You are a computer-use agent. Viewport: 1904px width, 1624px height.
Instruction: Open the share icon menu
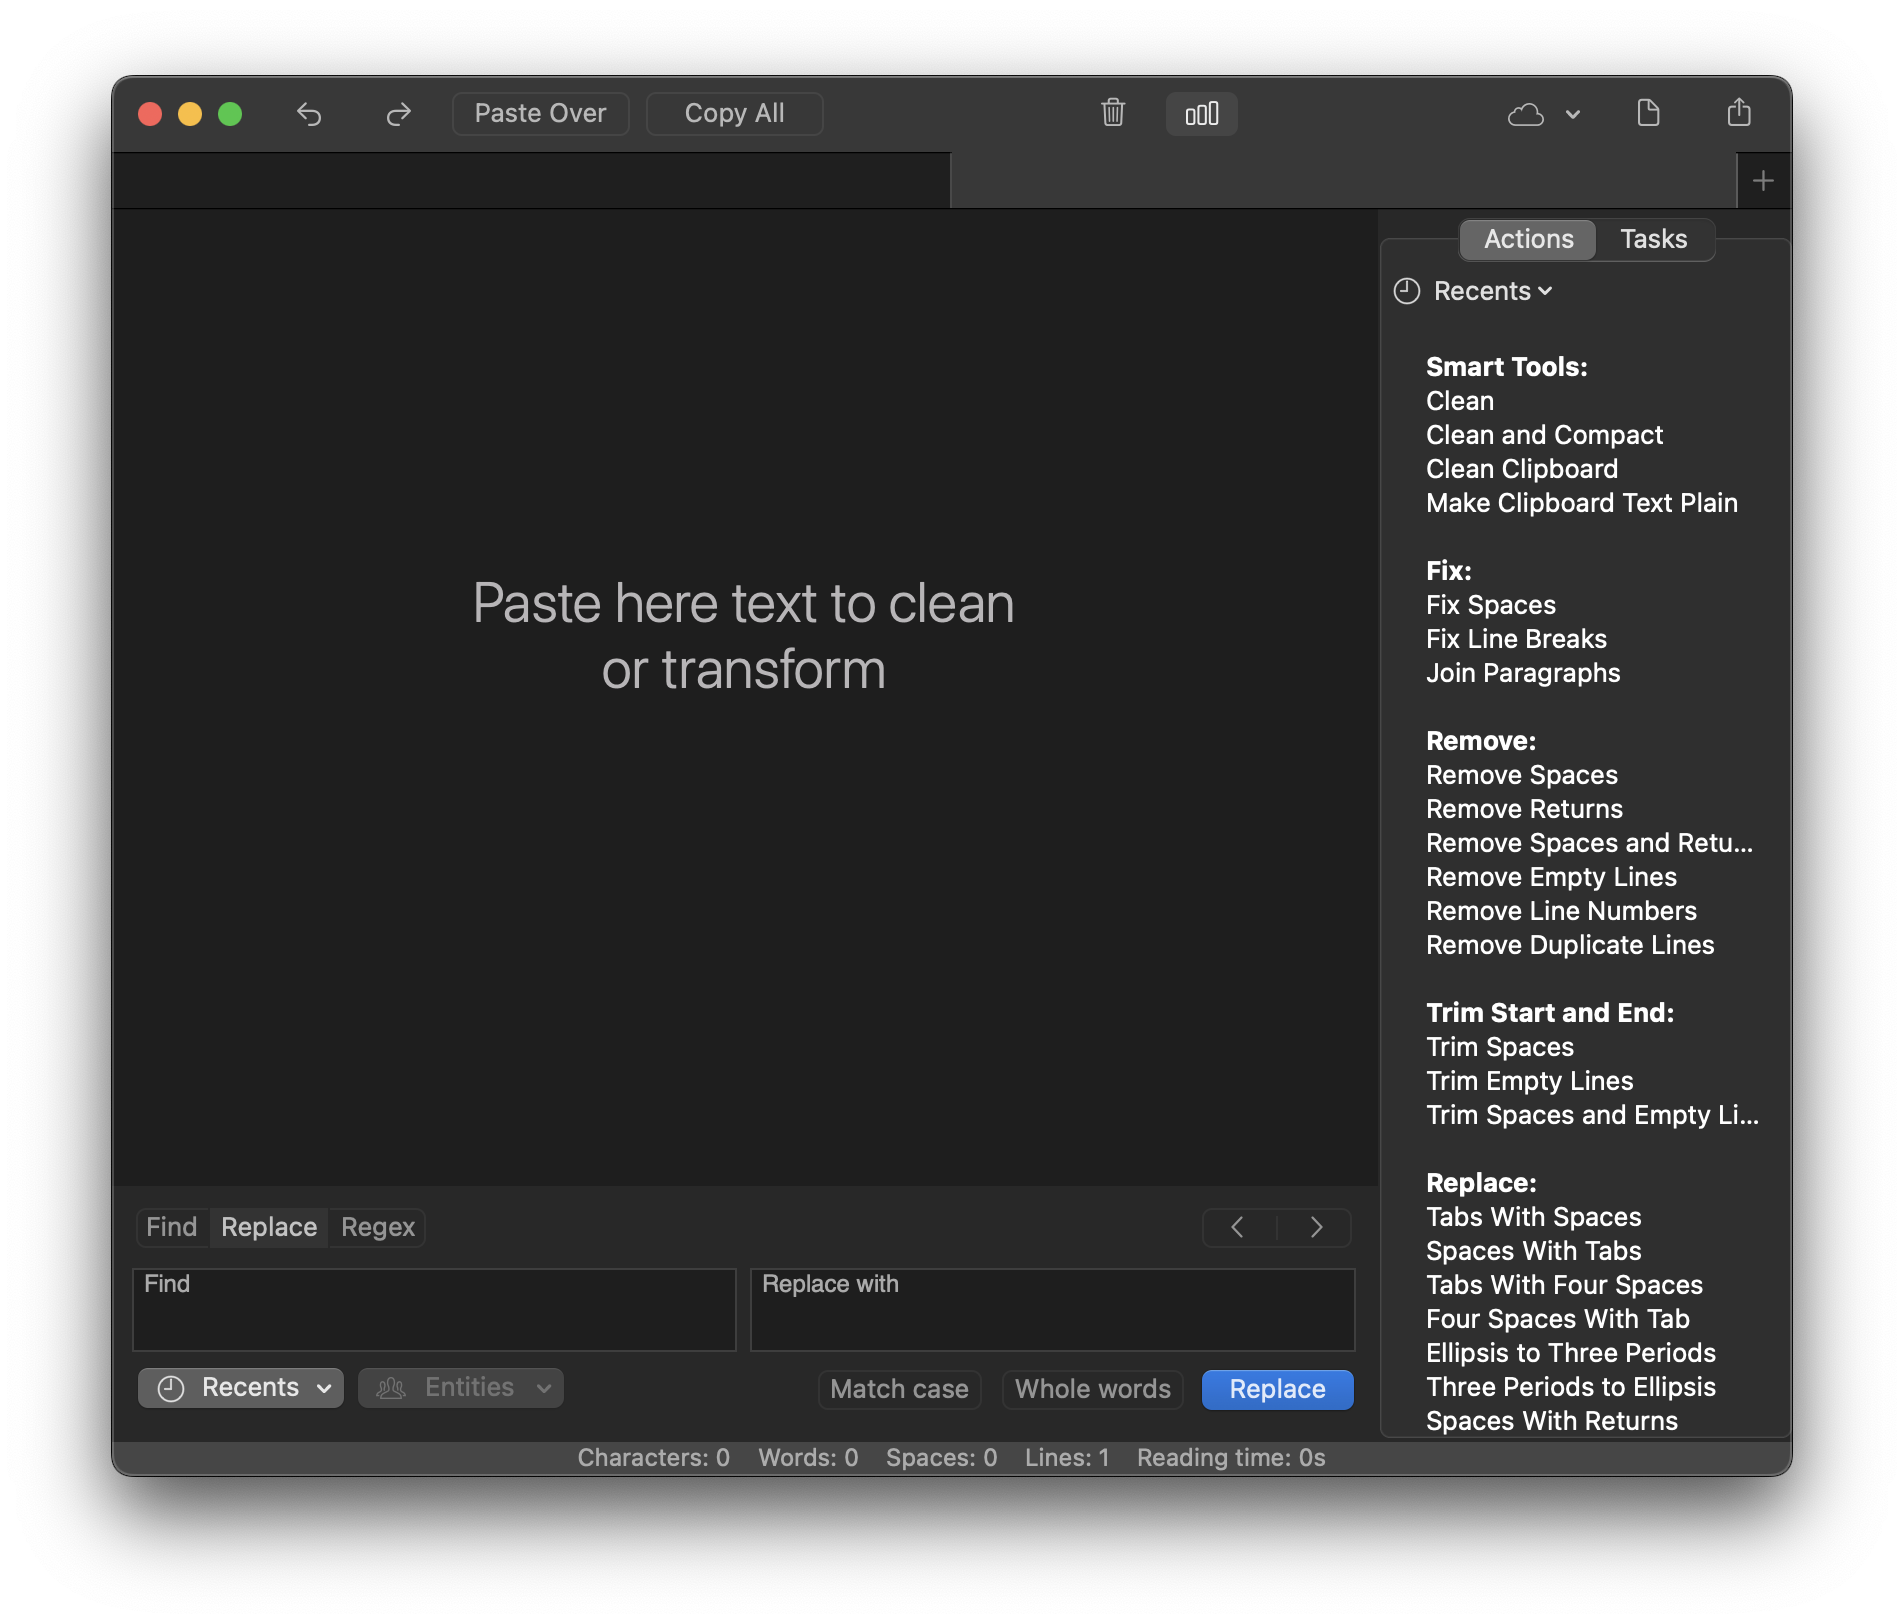1739,113
